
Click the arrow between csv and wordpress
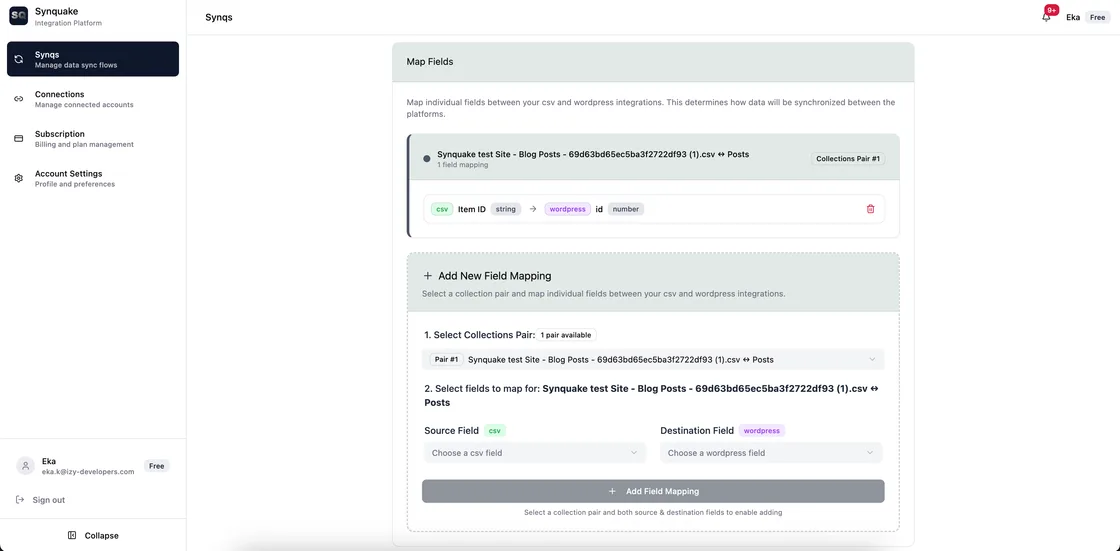tap(532, 209)
